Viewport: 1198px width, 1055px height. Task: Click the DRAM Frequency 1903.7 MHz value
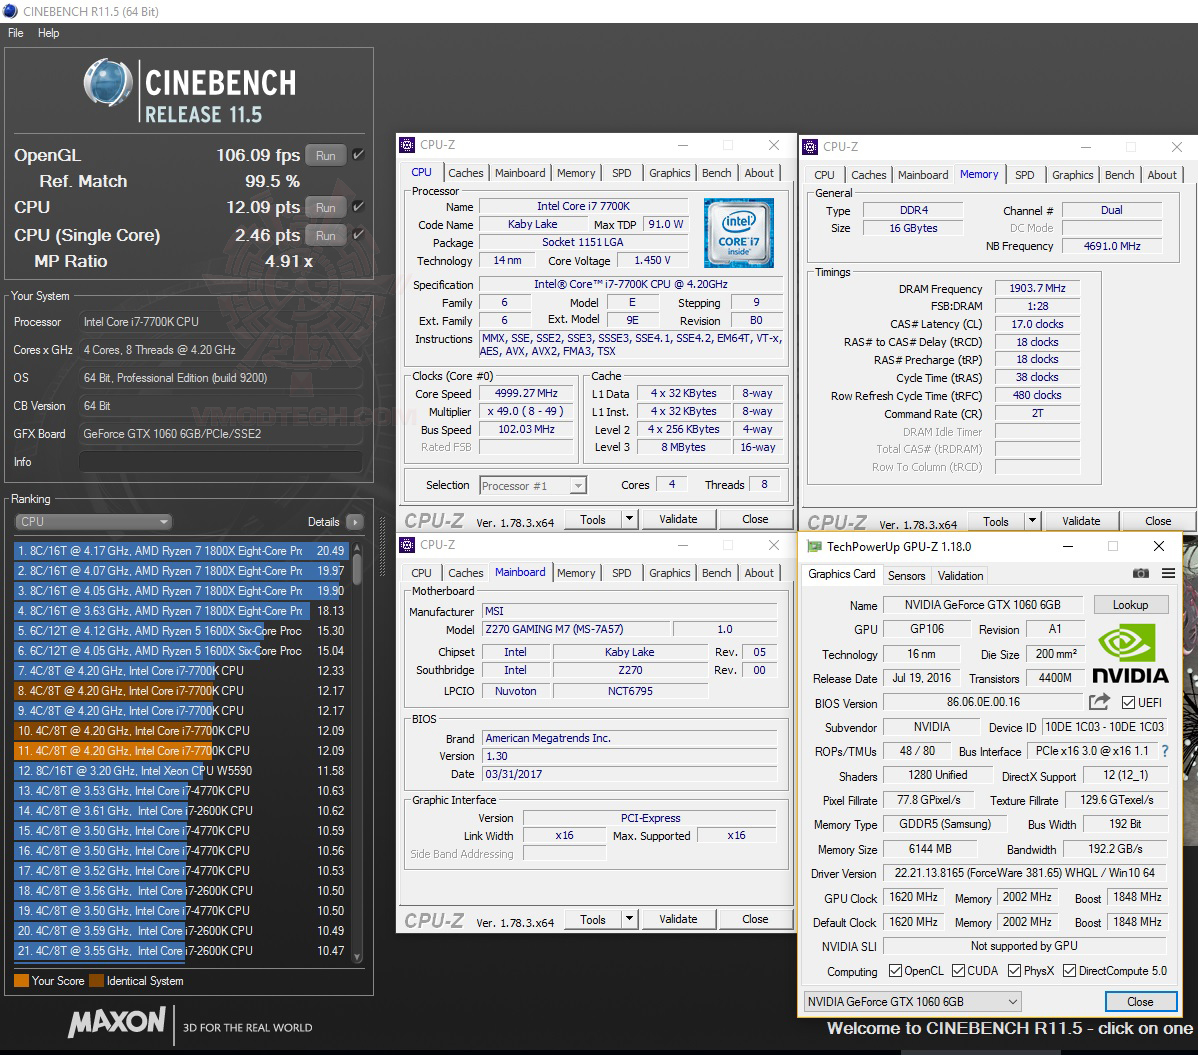pyautogui.click(x=1037, y=288)
